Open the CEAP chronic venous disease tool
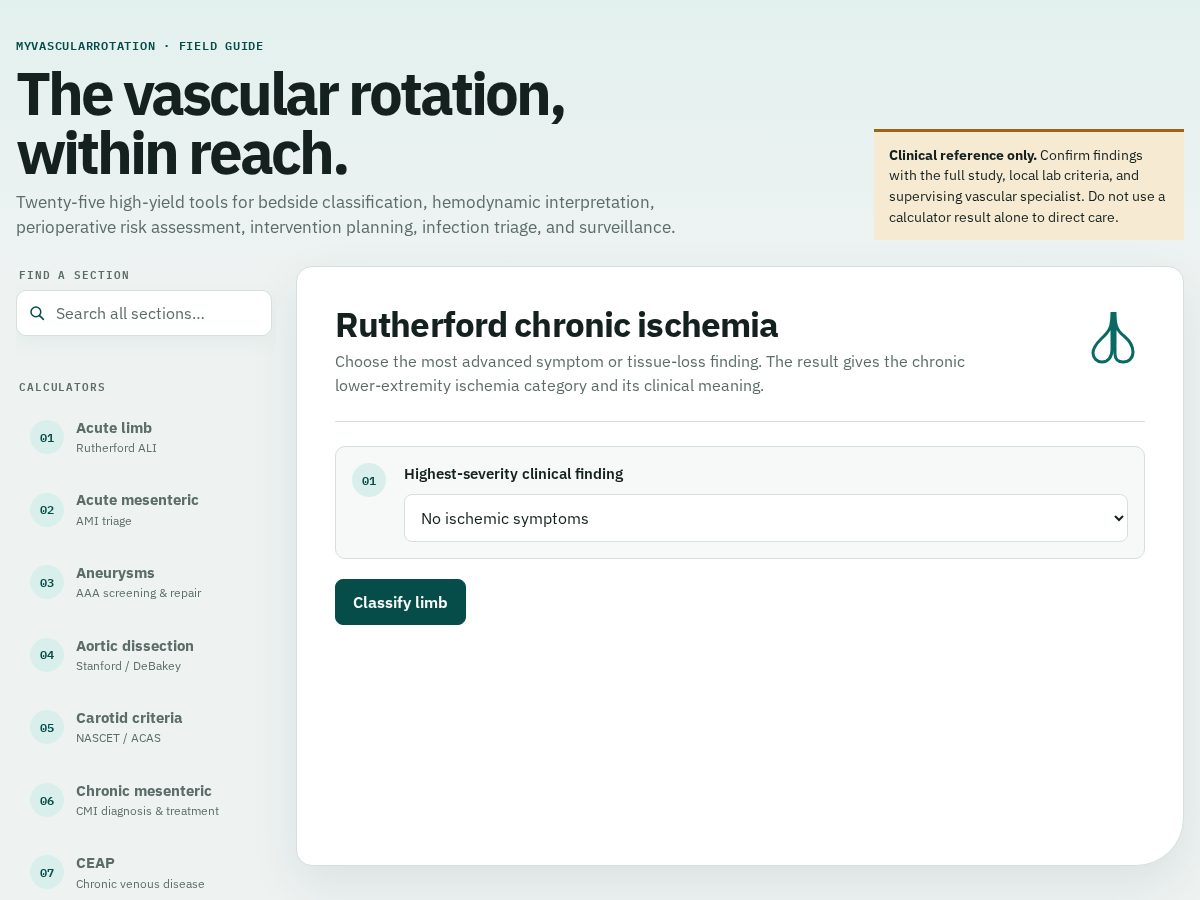 click(144, 872)
